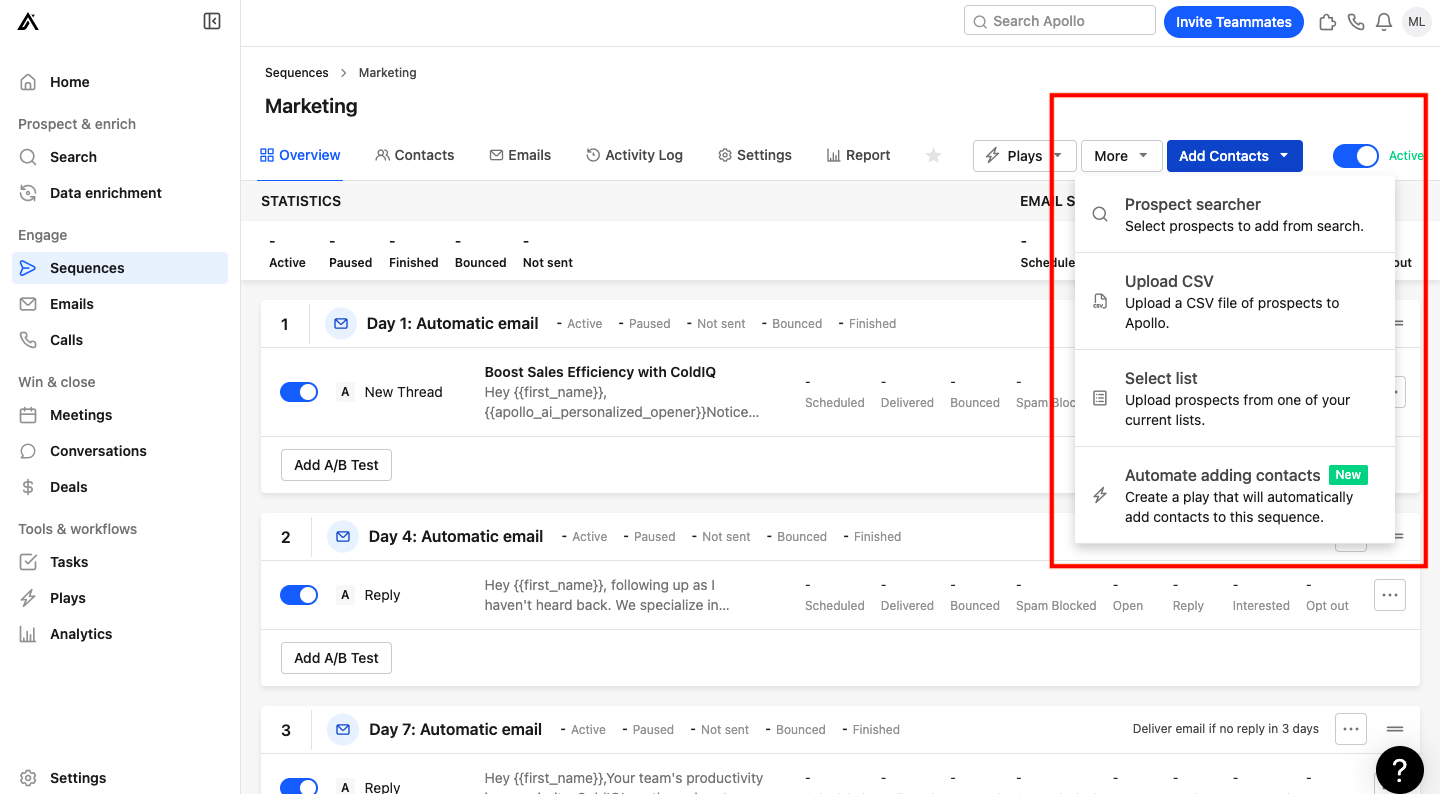Viewport: 1440px width, 794px height.
Task: Open Sequences in the sidebar
Action: [x=120, y=268]
